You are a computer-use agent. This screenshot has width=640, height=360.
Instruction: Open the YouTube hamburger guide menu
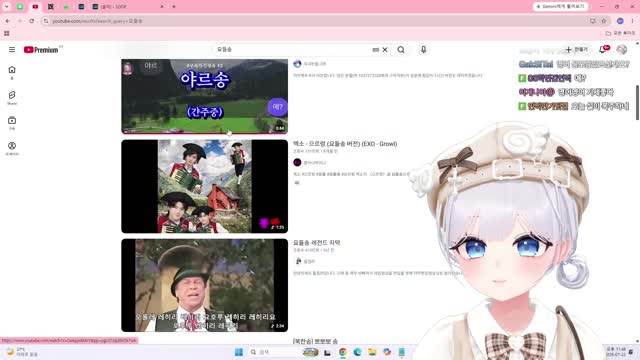point(12,49)
